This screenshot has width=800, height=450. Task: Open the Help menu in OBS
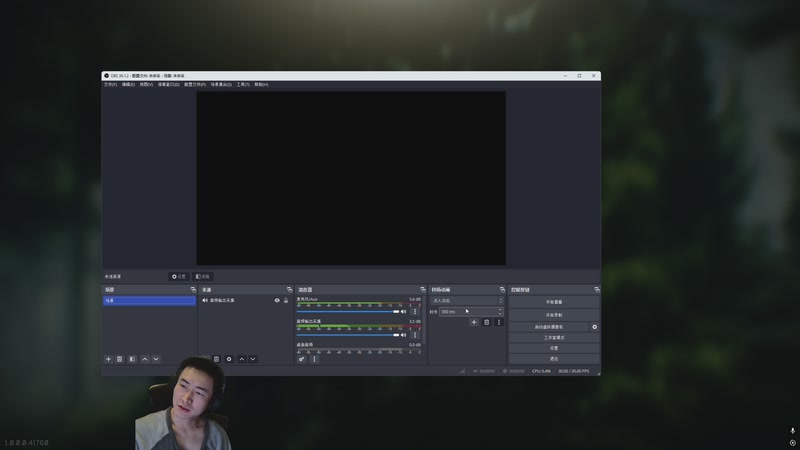[x=261, y=85]
